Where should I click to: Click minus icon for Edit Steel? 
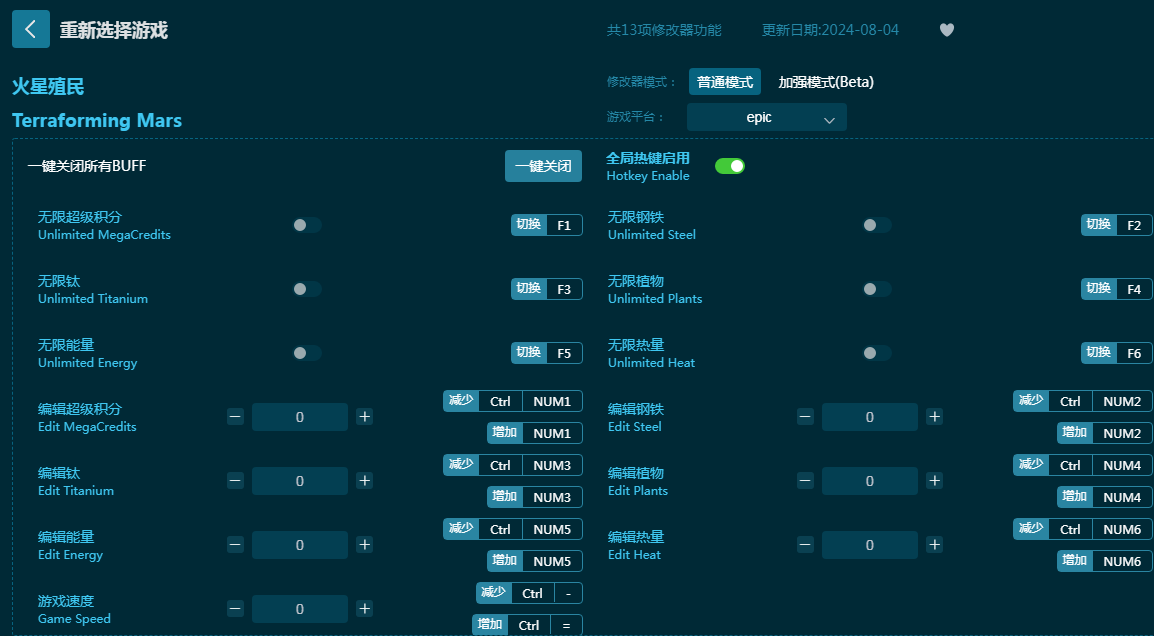tap(805, 417)
